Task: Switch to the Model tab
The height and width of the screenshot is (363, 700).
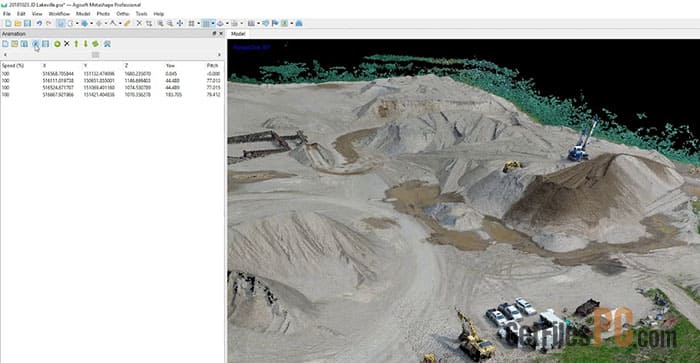Action: point(238,34)
